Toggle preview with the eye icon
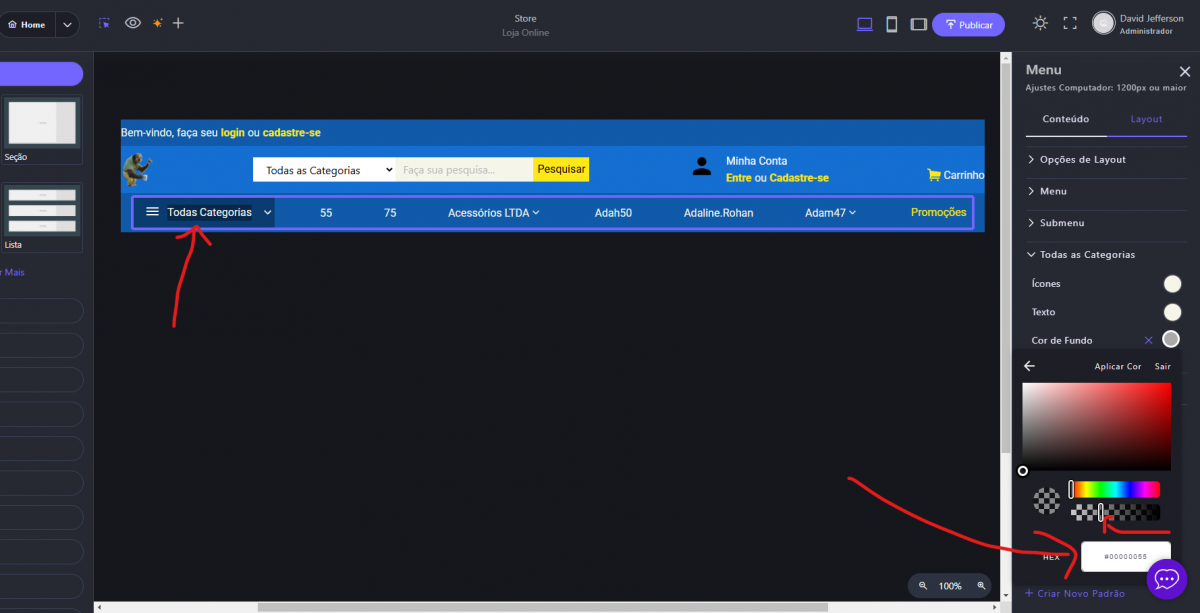Viewport: 1200px width, 613px height. point(132,23)
